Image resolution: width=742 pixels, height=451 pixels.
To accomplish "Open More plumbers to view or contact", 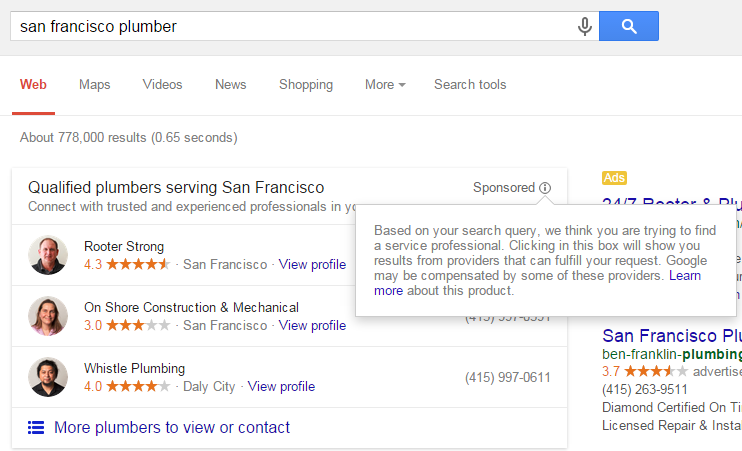I will [172, 428].
